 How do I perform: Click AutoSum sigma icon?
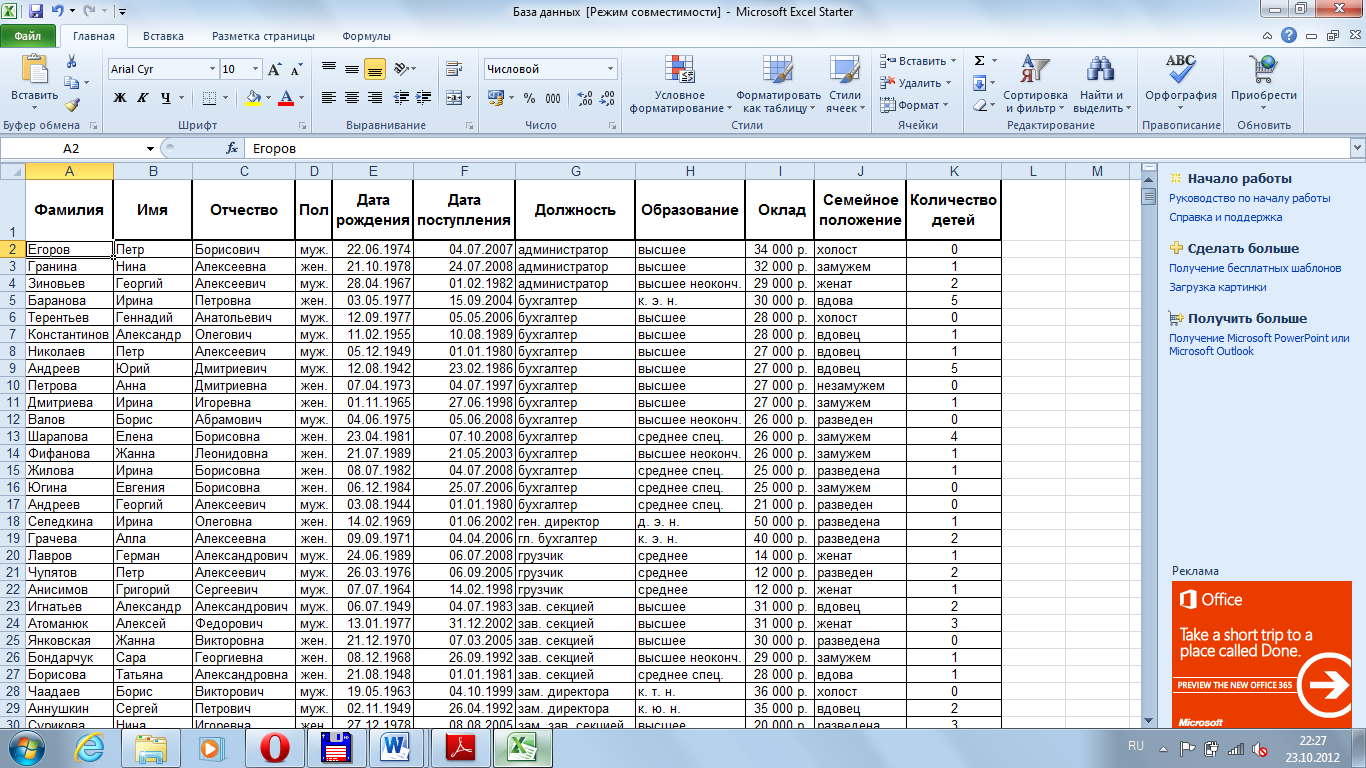[979, 61]
